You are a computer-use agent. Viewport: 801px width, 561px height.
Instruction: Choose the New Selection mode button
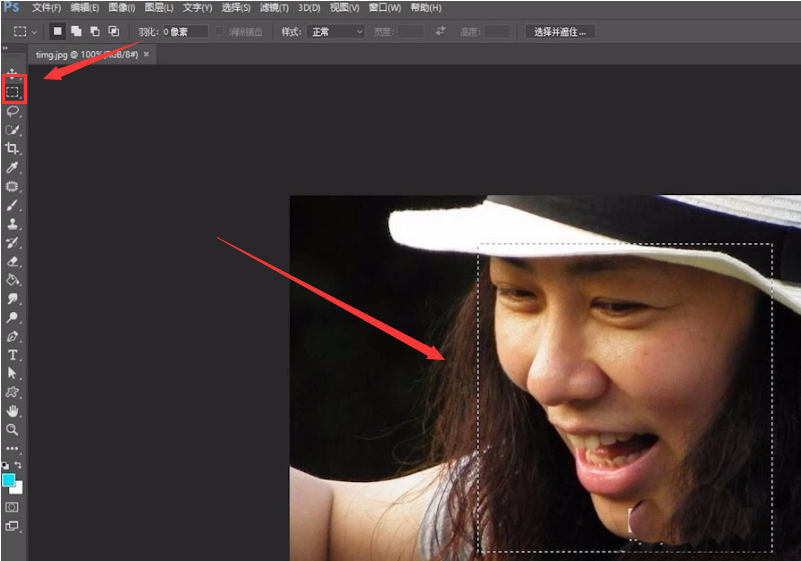pyautogui.click(x=57, y=32)
